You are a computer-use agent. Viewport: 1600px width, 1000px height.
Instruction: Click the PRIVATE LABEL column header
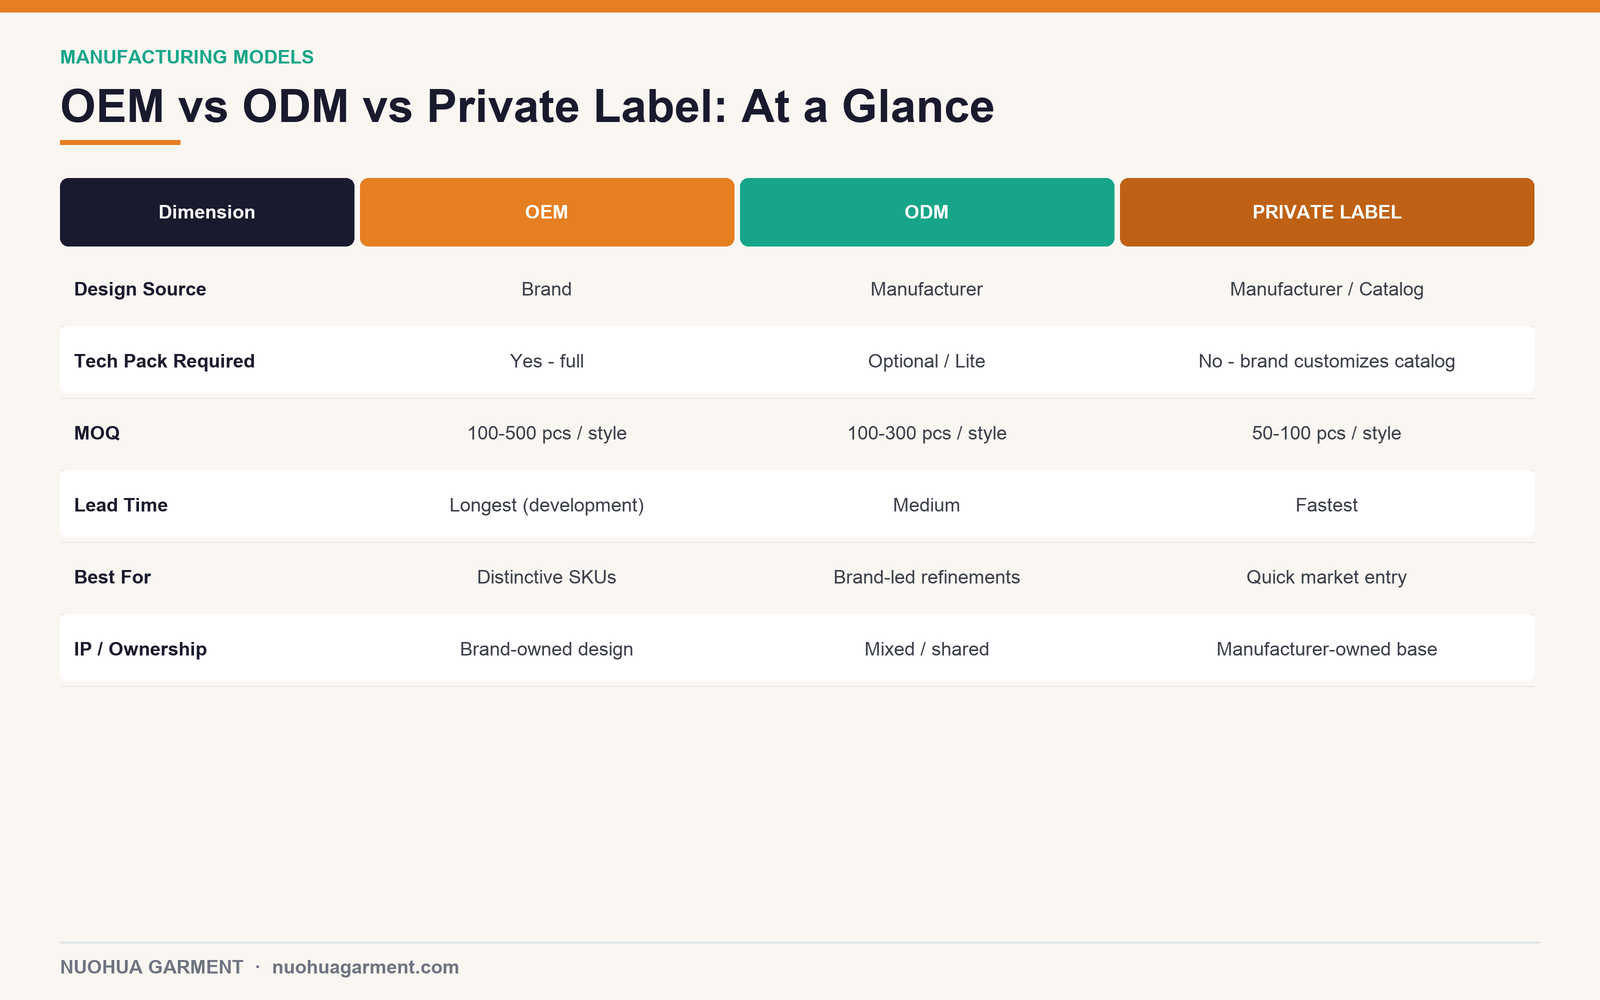click(x=1327, y=212)
